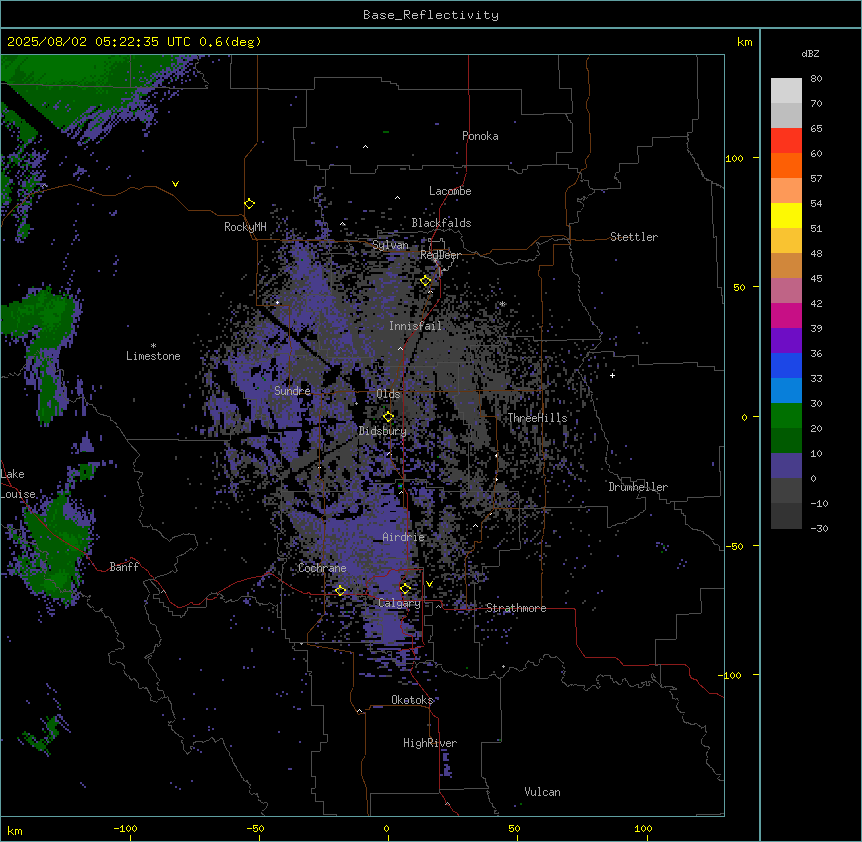The width and height of the screenshot is (862, 842).
Task: Click the yellow 51 dBZ legend swatch
Action: (x=786, y=216)
